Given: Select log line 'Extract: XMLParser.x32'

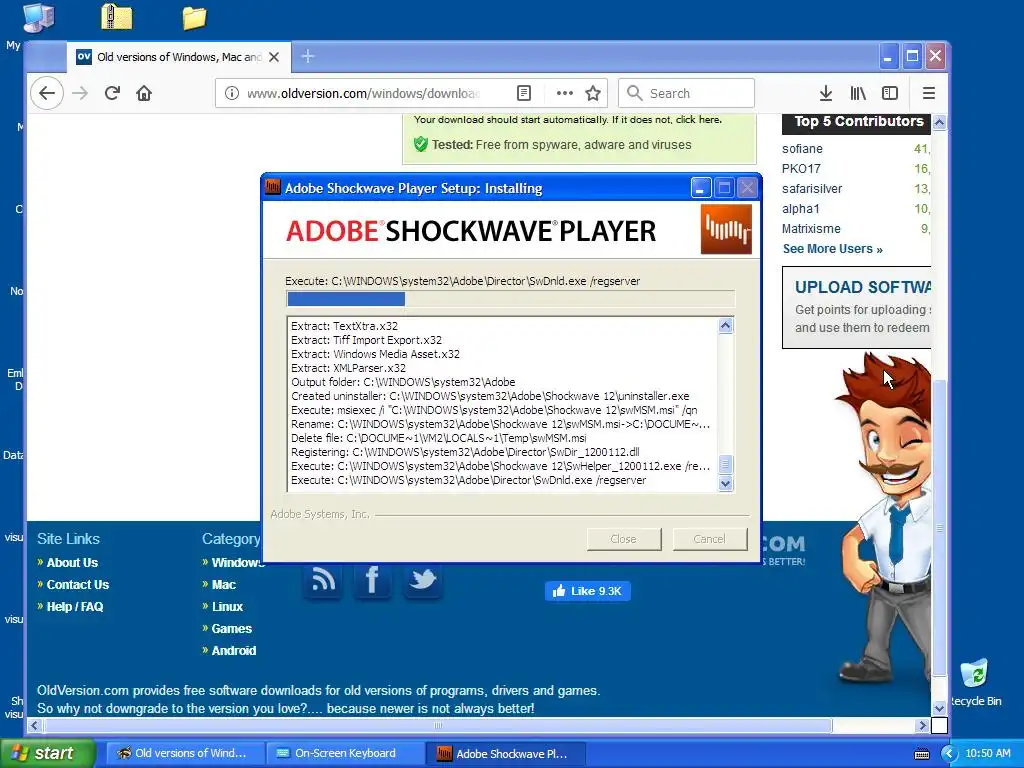Looking at the screenshot, I should [x=348, y=368].
